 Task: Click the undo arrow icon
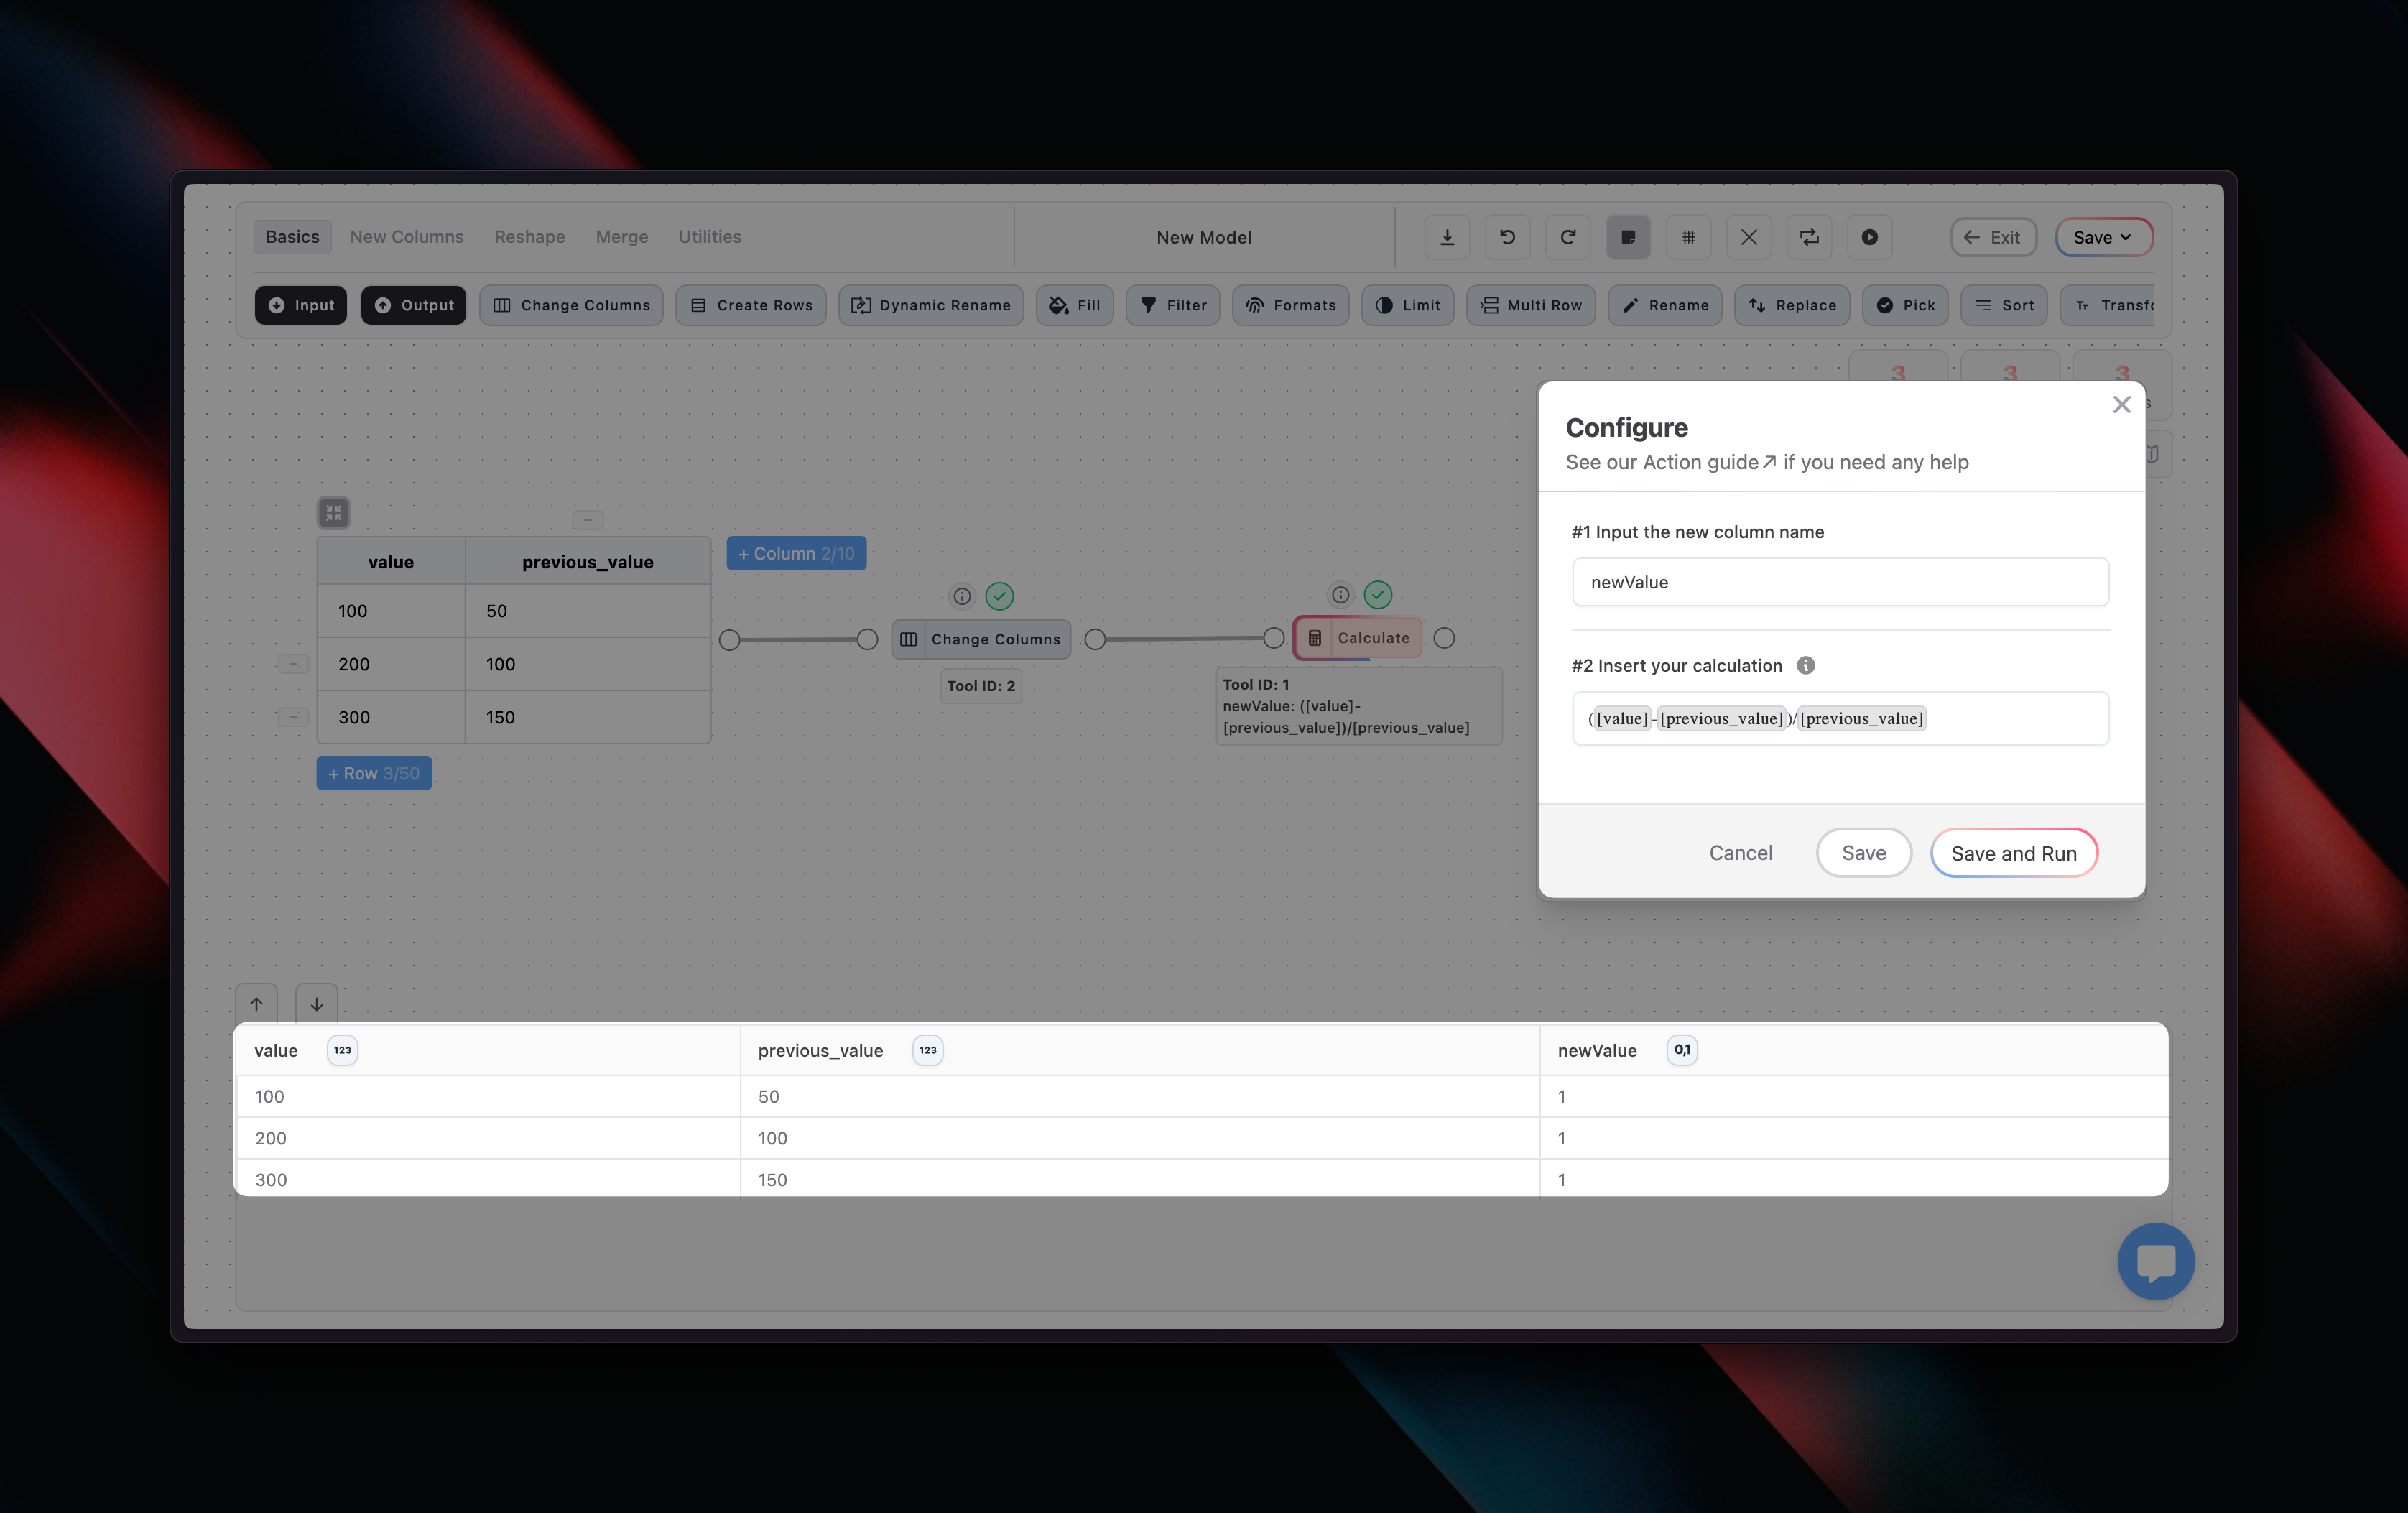[x=1507, y=237]
